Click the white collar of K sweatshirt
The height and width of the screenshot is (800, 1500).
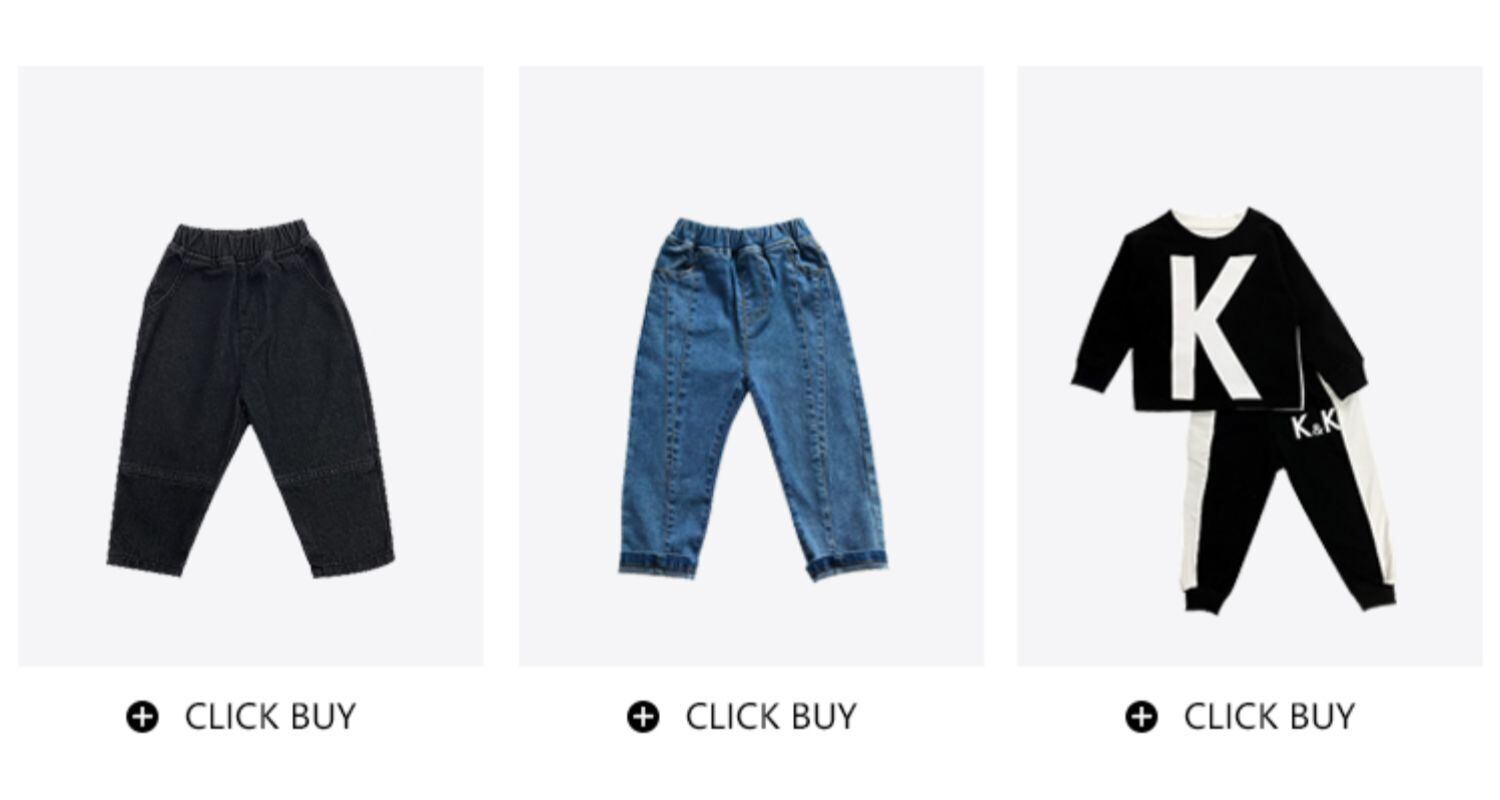pos(1210,215)
